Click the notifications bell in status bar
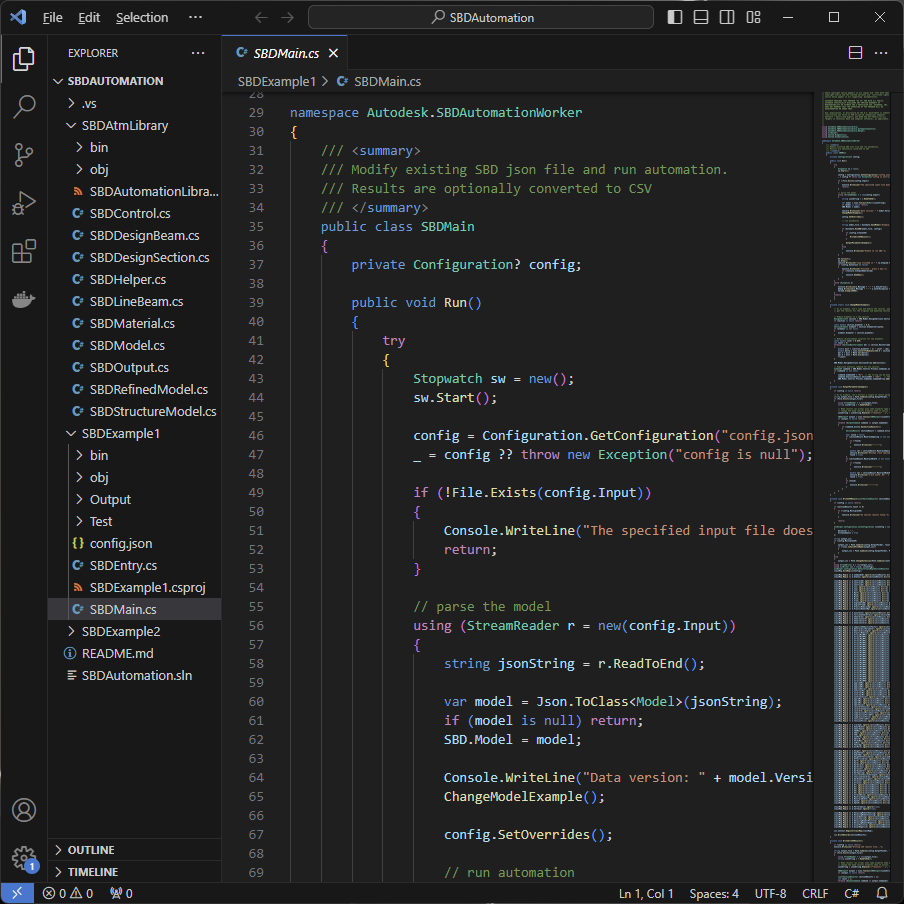The width and height of the screenshot is (904, 904). (882, 893)
